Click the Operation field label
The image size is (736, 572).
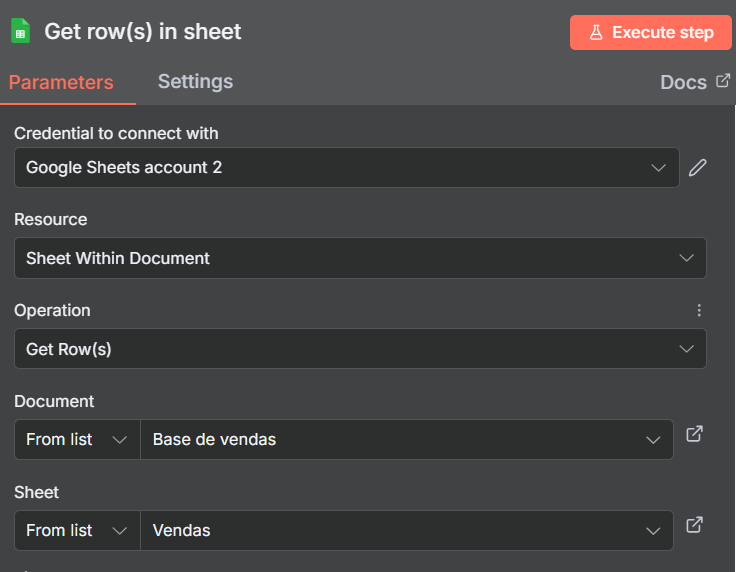click(52, 311)
